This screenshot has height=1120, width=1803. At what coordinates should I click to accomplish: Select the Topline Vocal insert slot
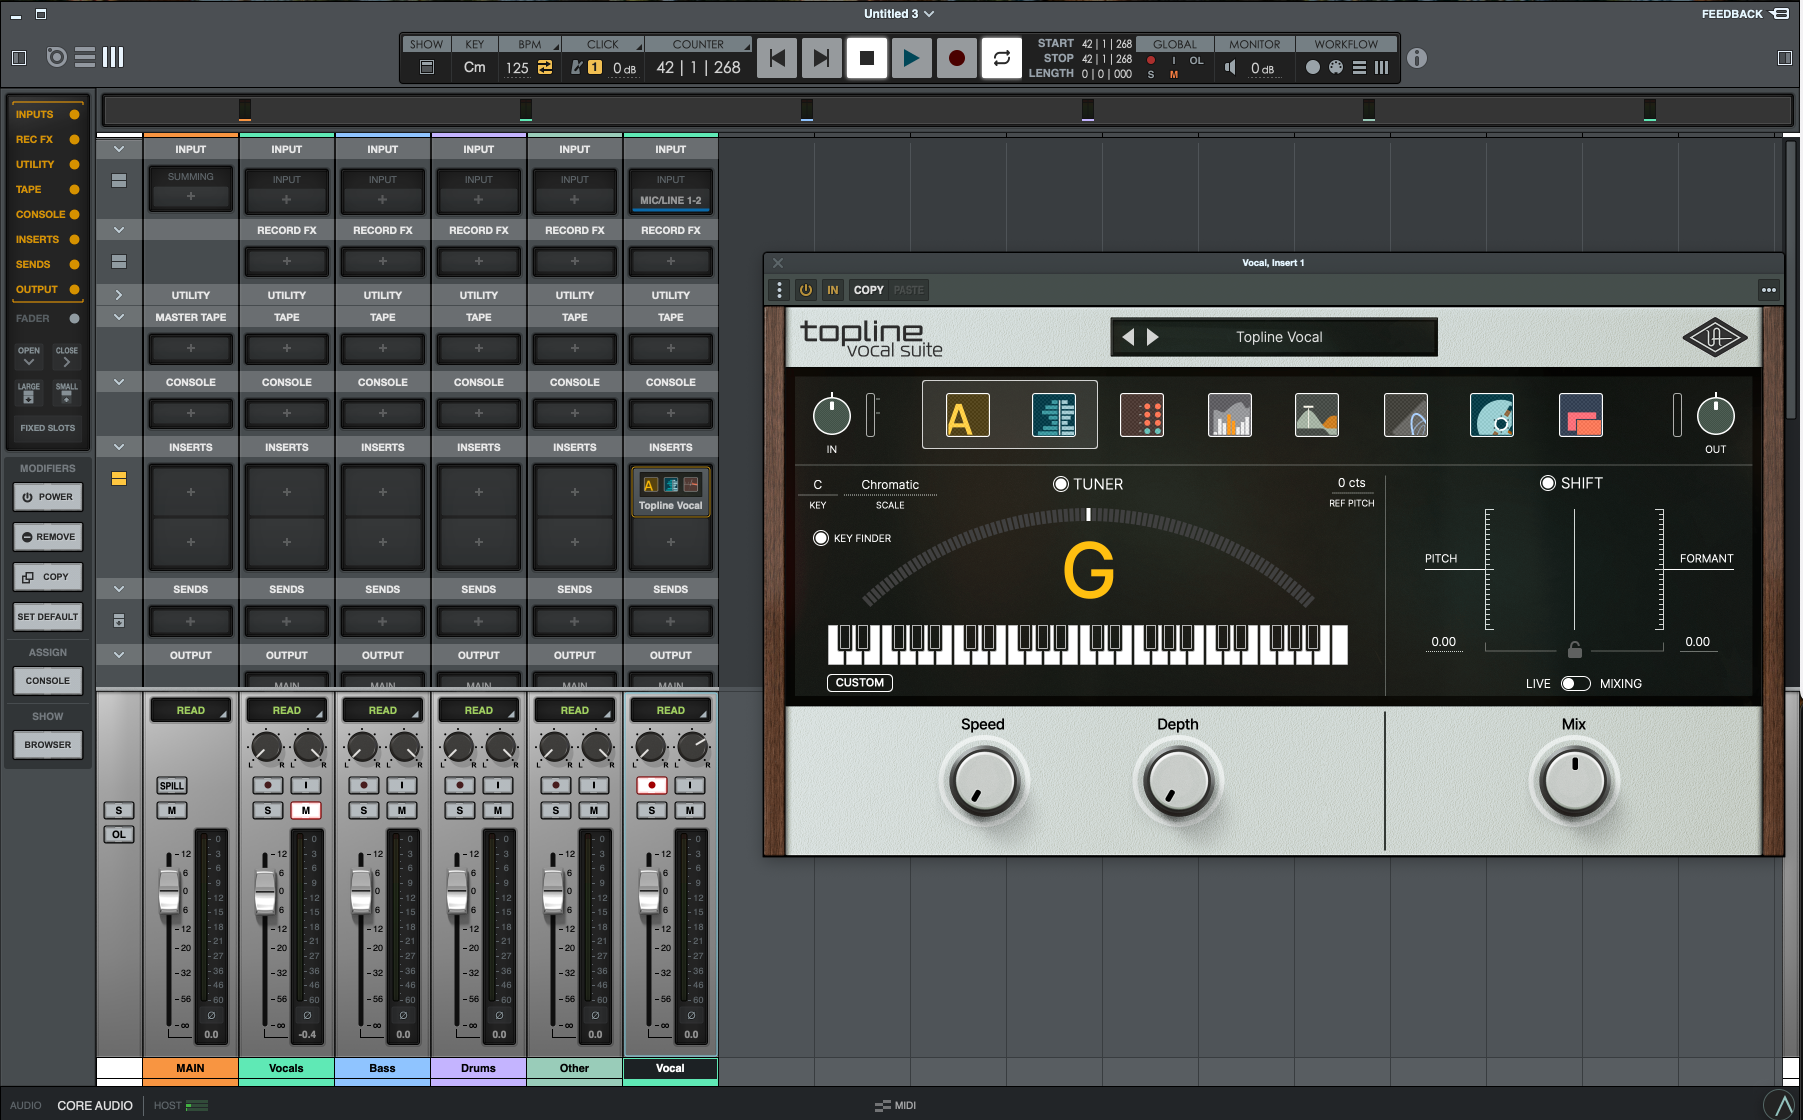671,492
